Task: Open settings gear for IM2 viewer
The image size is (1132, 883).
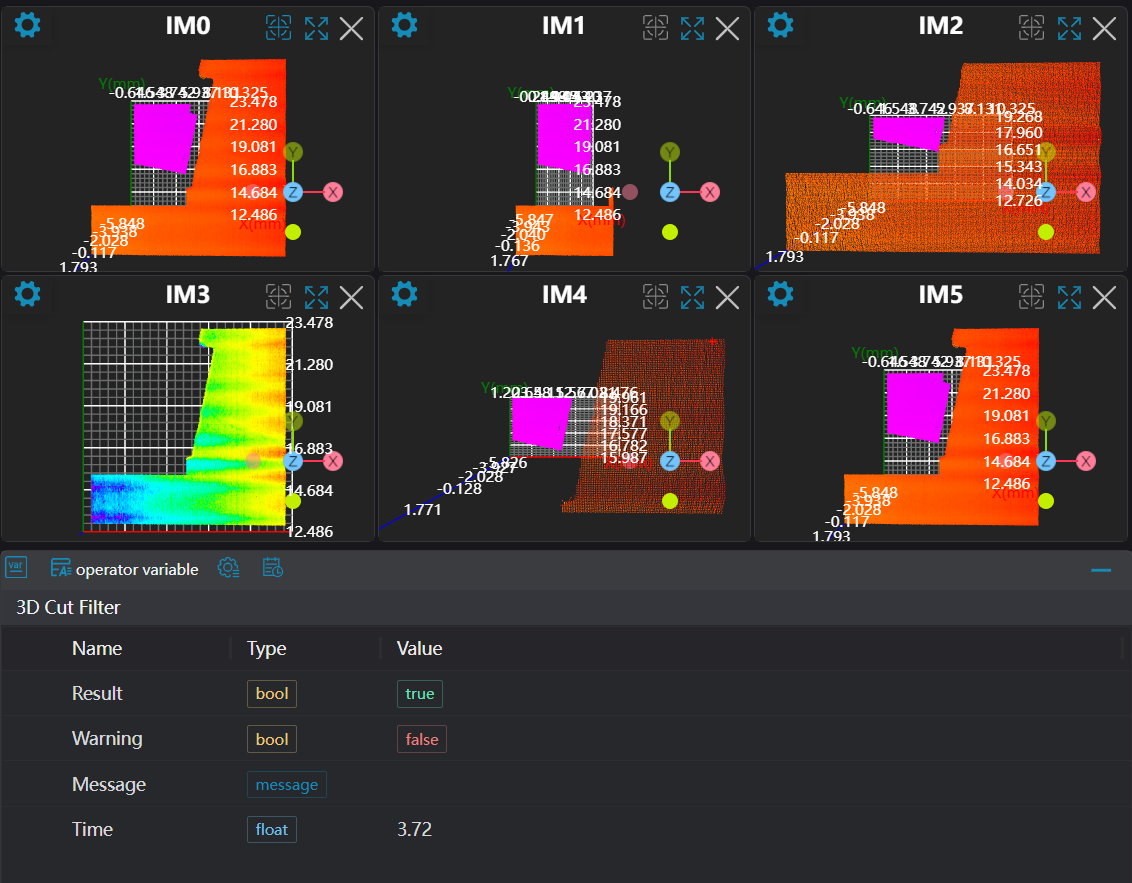Action: [780, 25]
